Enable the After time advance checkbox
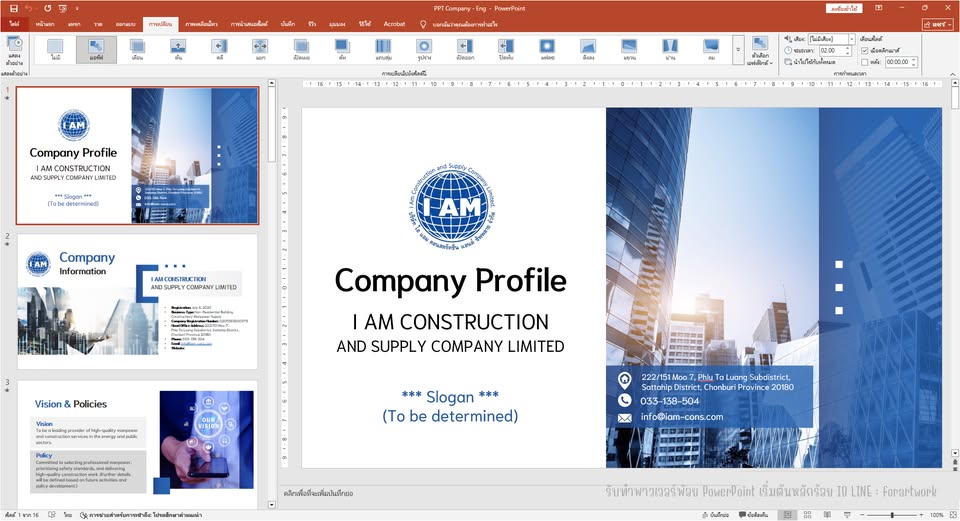 click(864, 62)
